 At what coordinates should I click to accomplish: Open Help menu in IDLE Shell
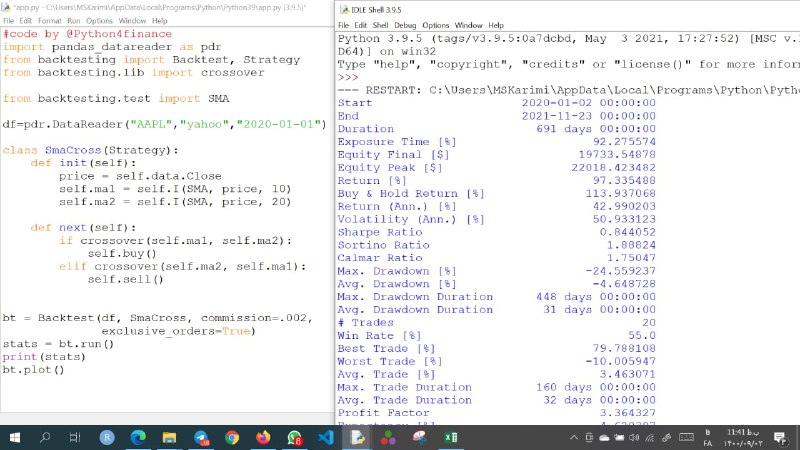(496, 25)
